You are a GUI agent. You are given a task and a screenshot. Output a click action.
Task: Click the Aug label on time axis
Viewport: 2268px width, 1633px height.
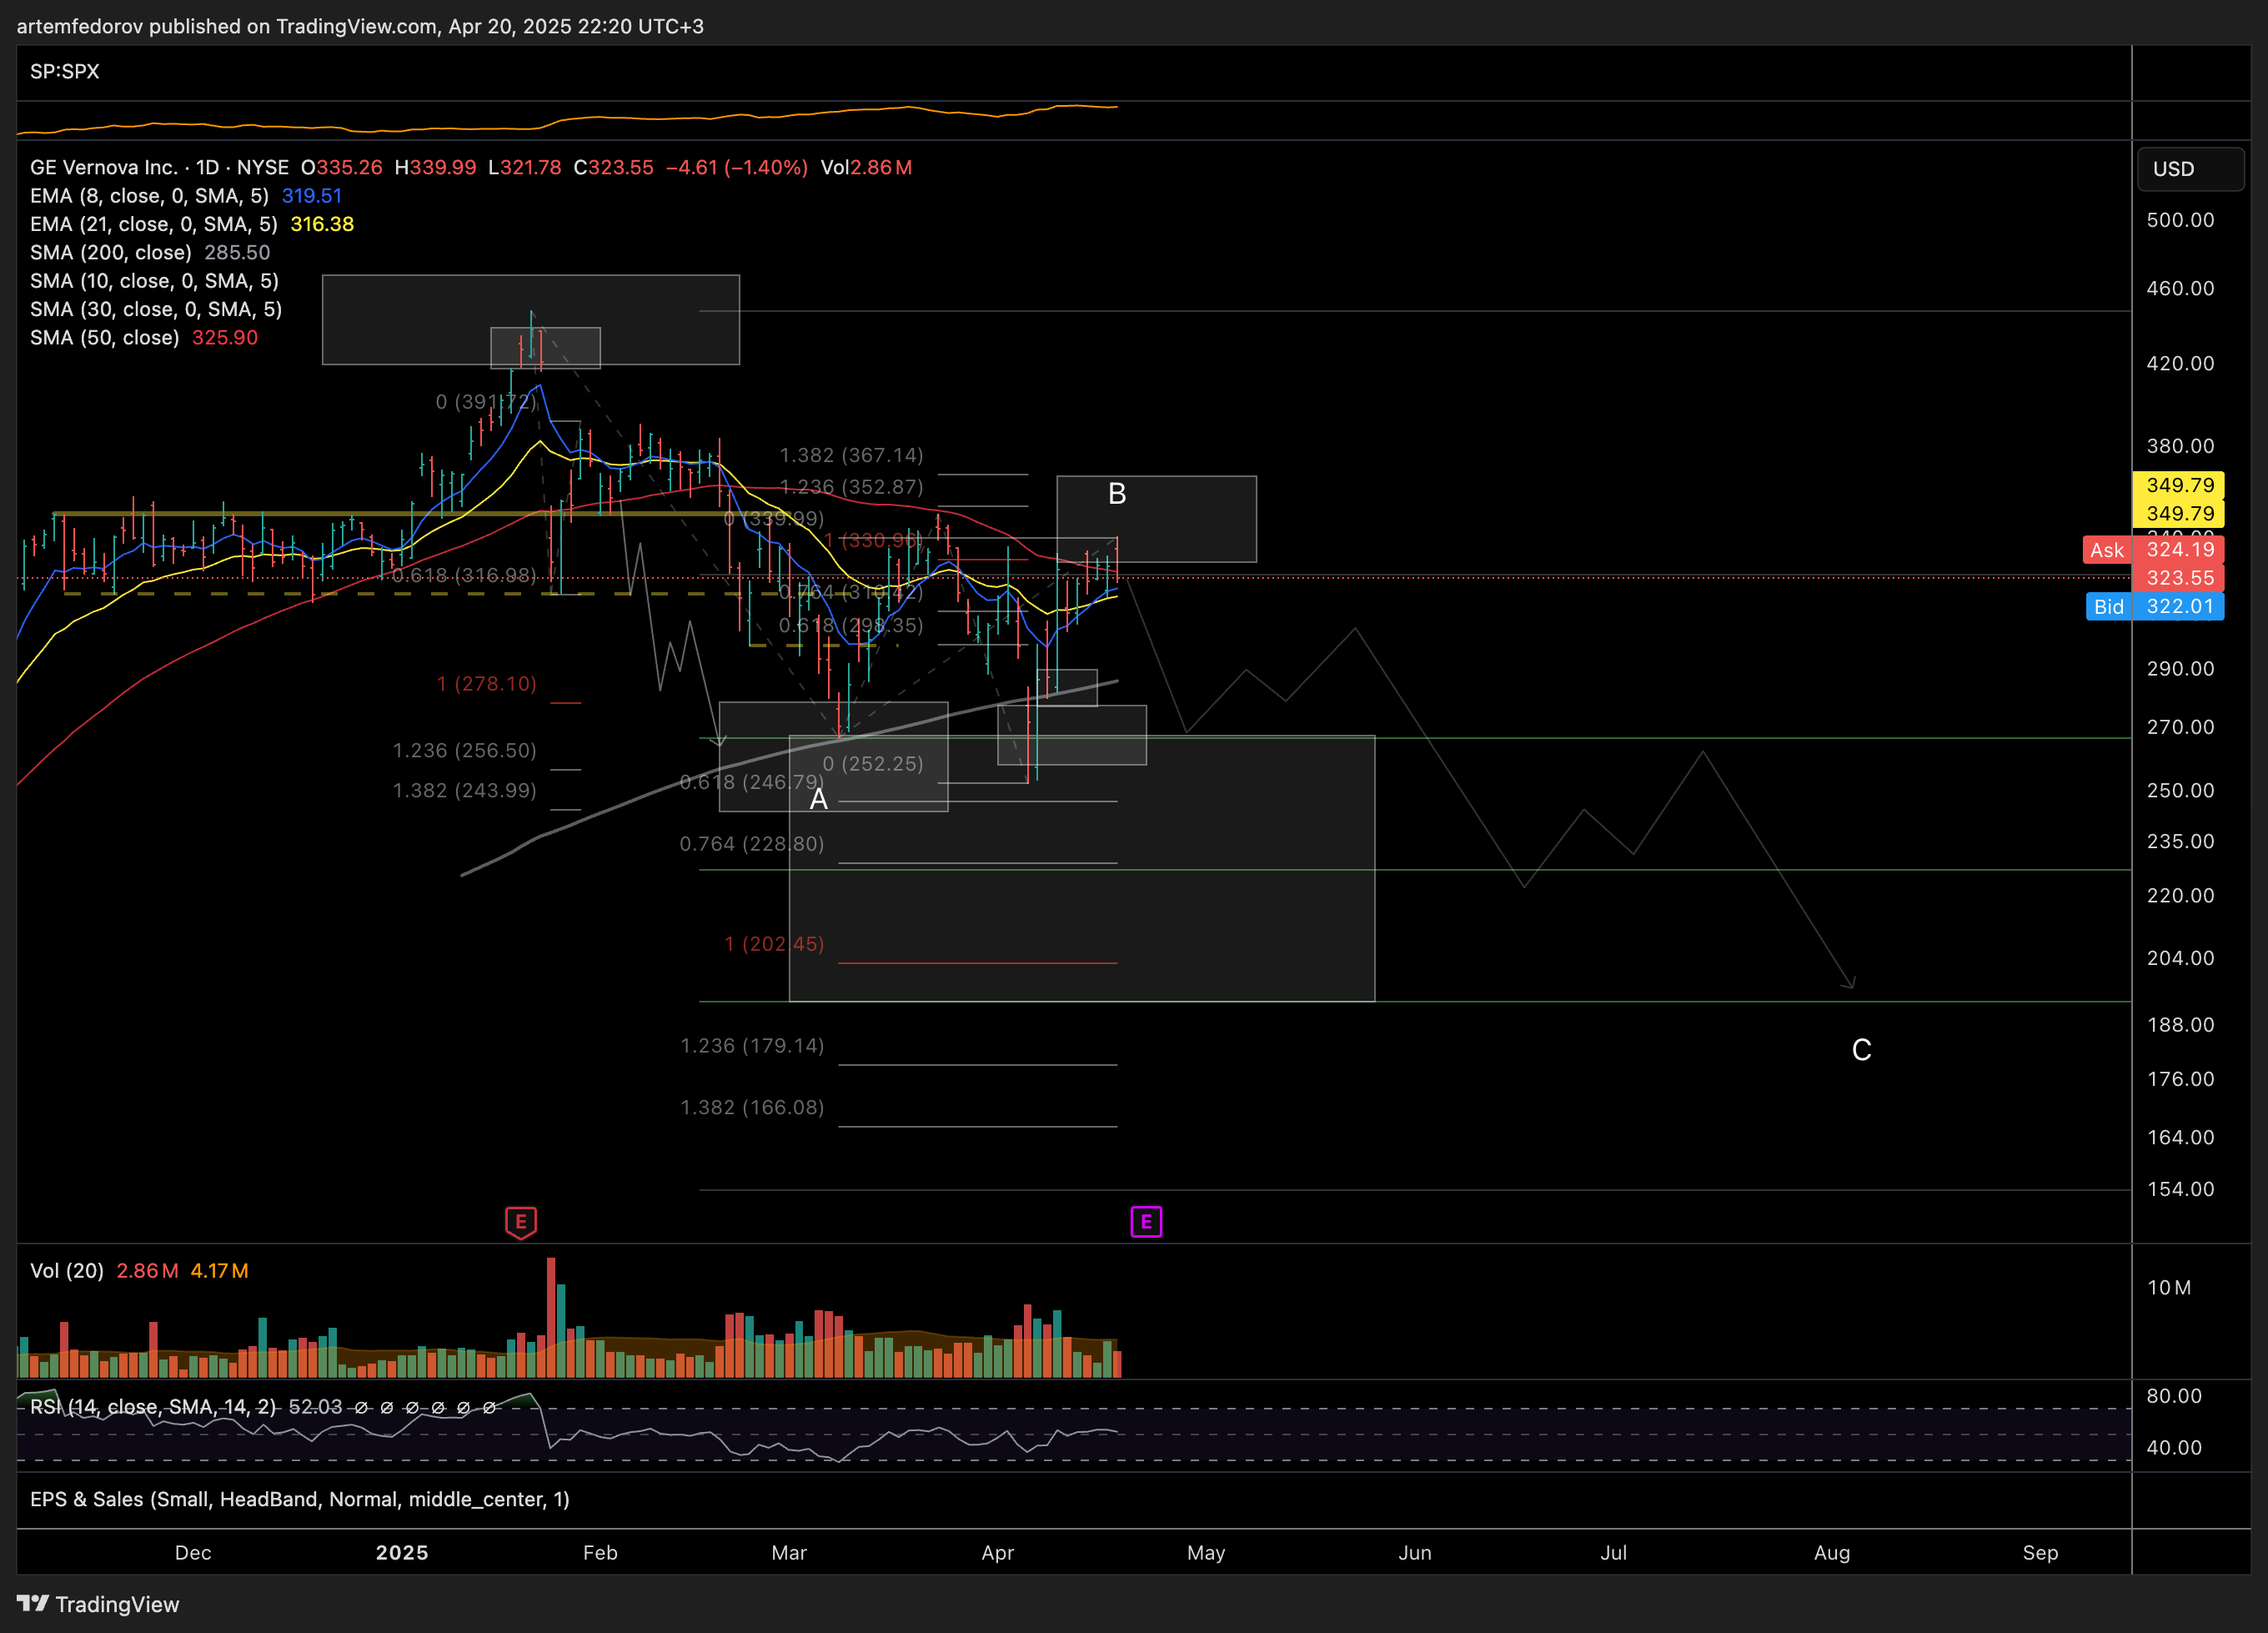click(x=1832, y=1553)
